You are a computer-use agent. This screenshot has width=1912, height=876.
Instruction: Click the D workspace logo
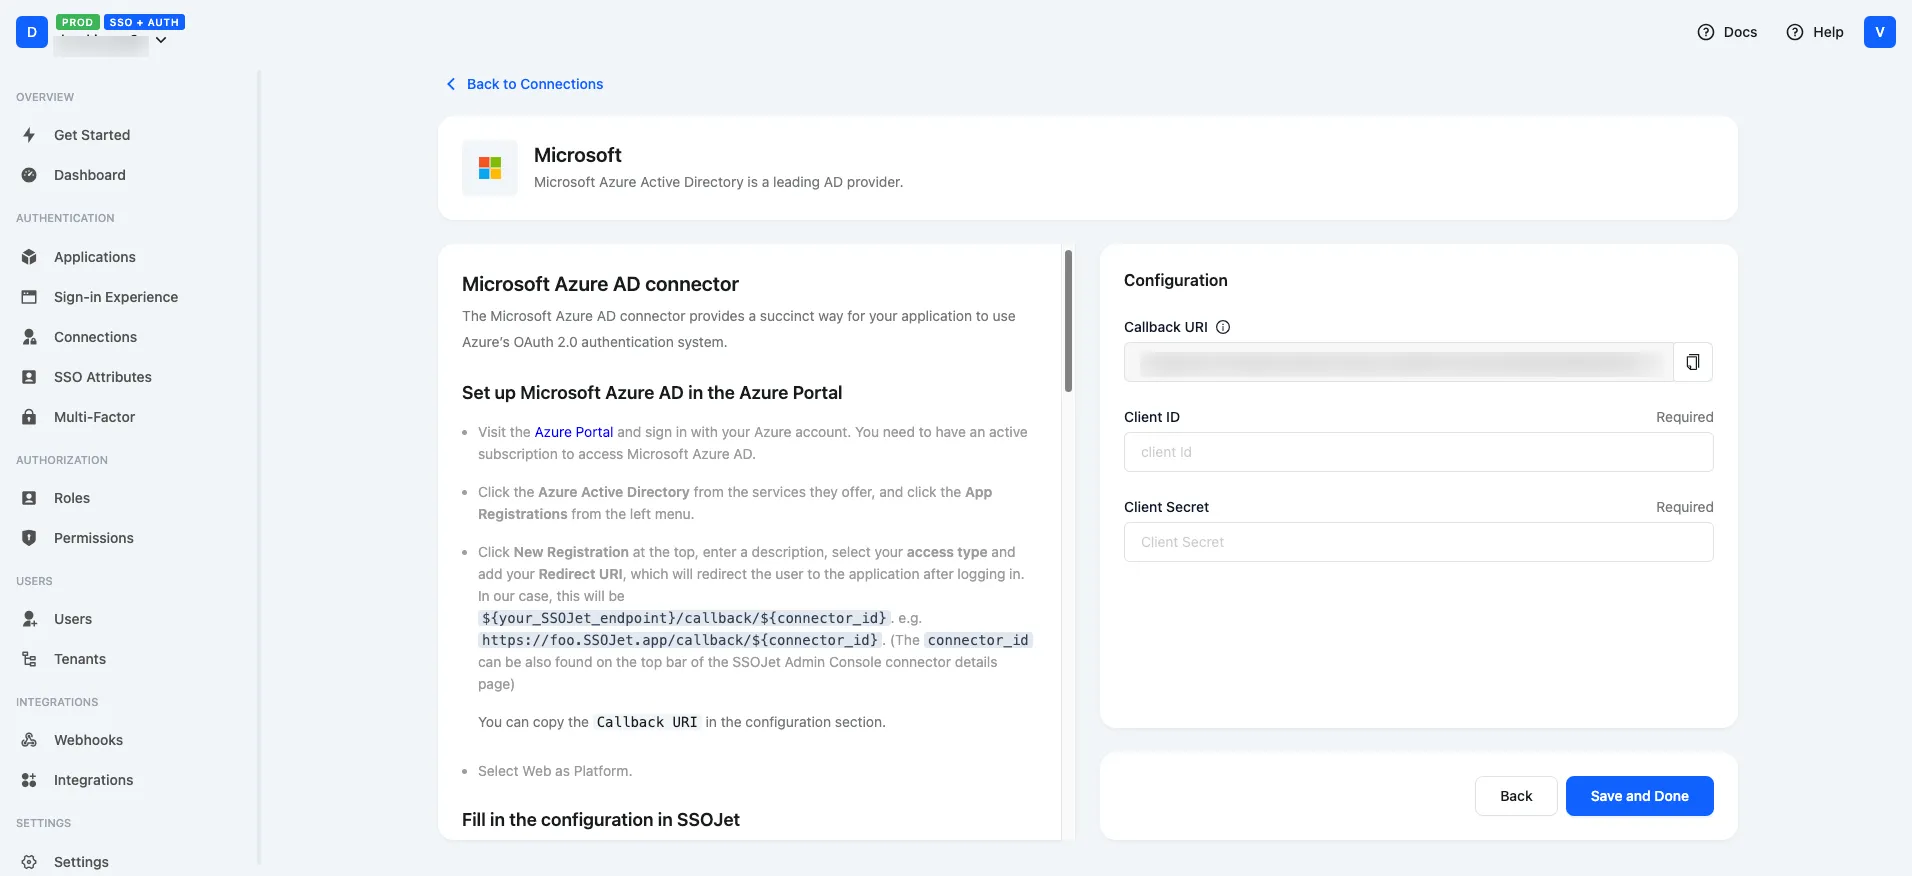pos(32,32)
